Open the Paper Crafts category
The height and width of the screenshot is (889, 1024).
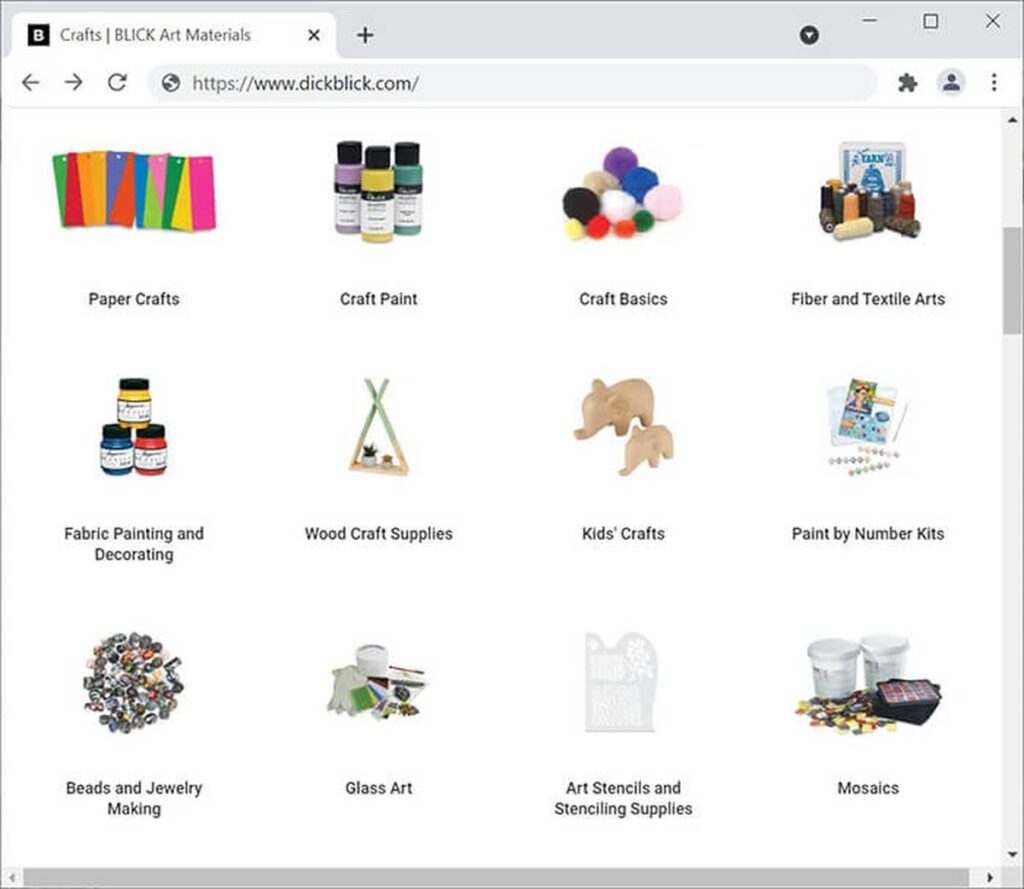(133, 298)
